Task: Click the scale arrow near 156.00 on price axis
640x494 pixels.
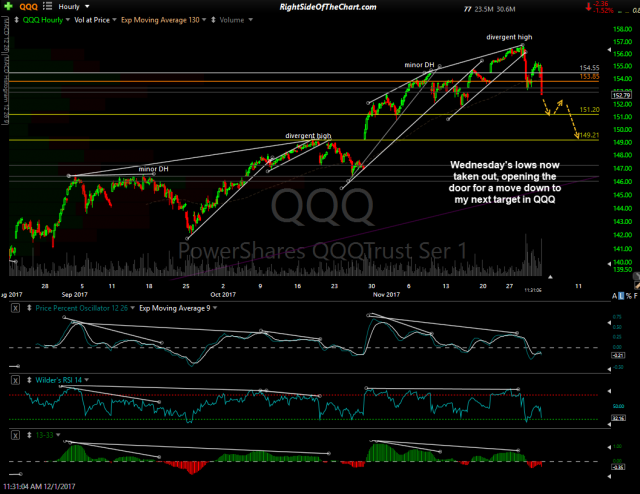Action: (x=609, y=50)
